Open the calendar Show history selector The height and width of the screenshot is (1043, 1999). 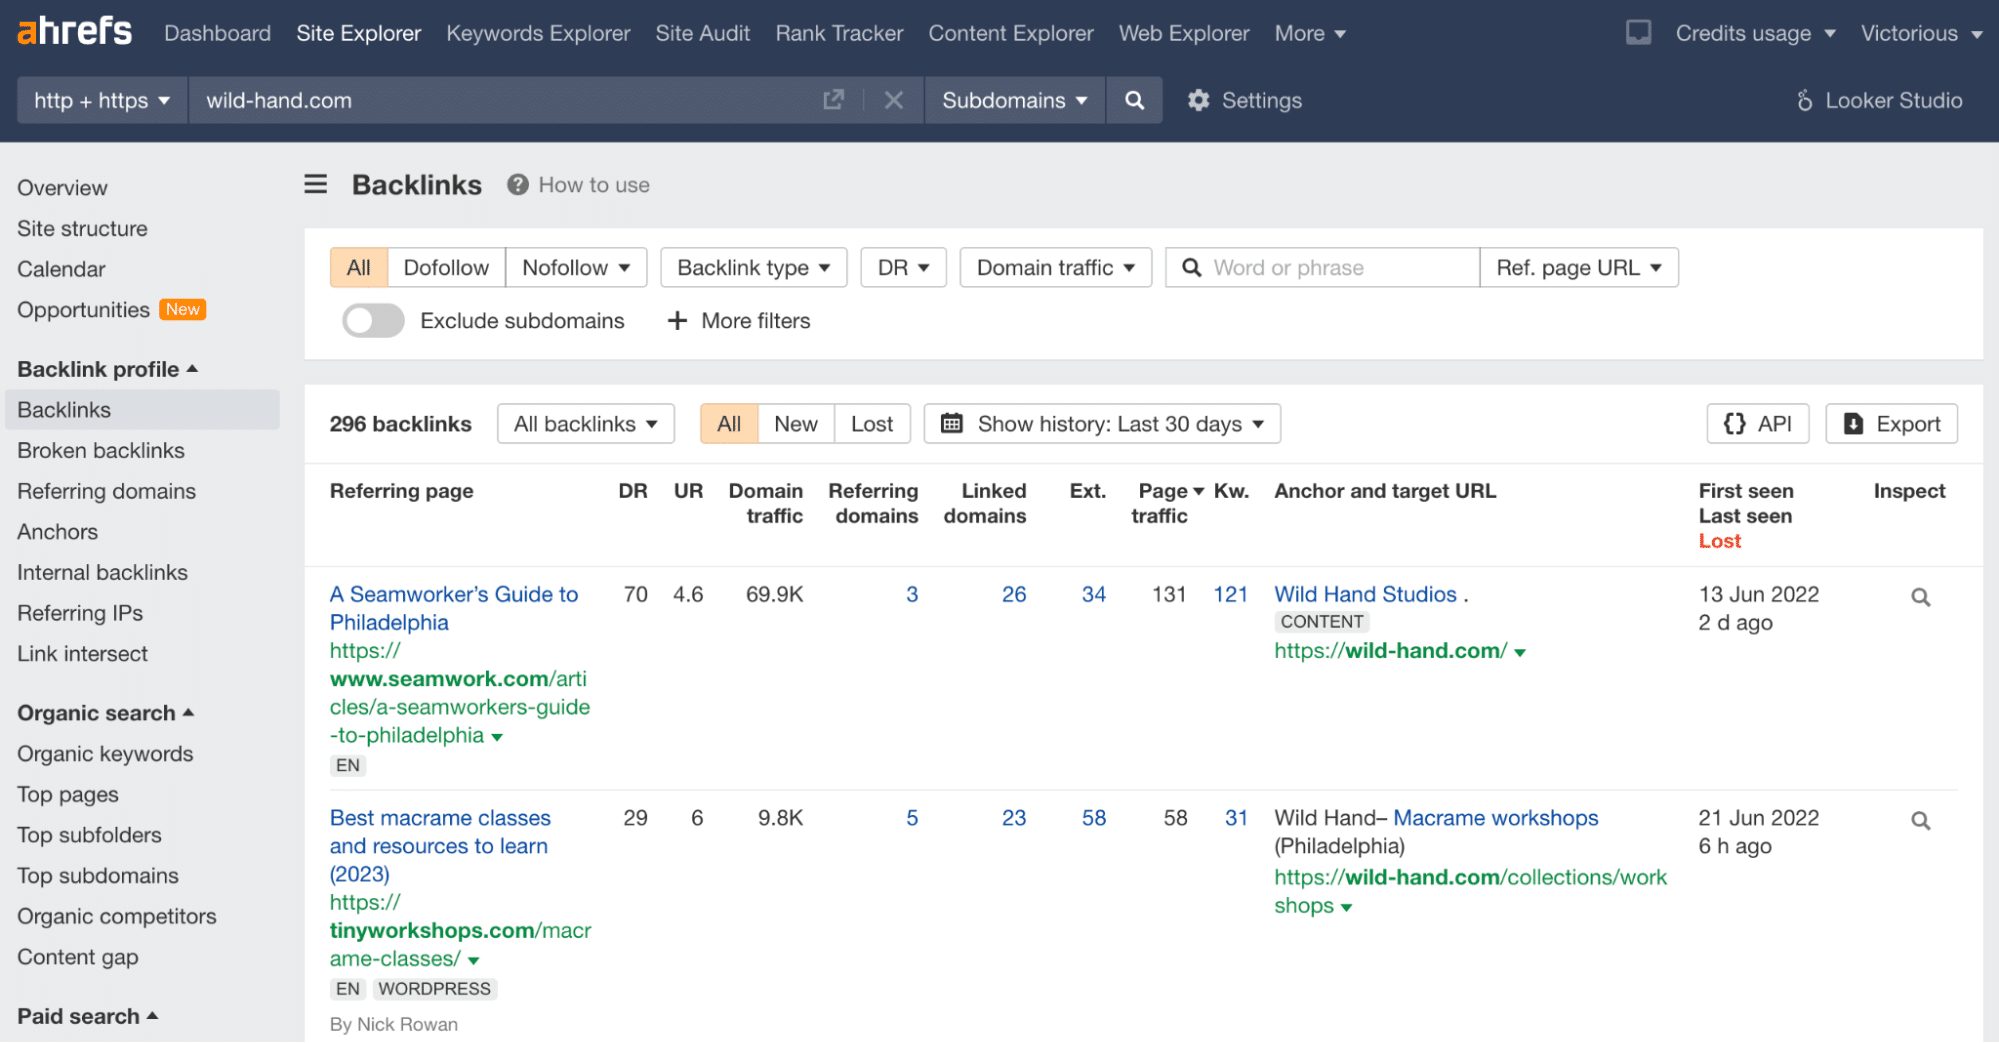[1102, 424]
